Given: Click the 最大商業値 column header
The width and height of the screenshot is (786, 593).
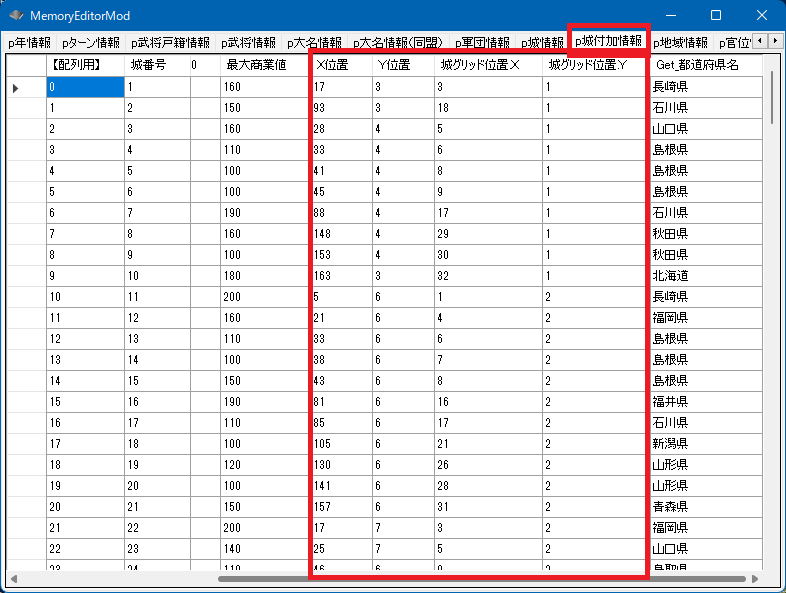Looking at the screenshot, I should coord(255,65).
